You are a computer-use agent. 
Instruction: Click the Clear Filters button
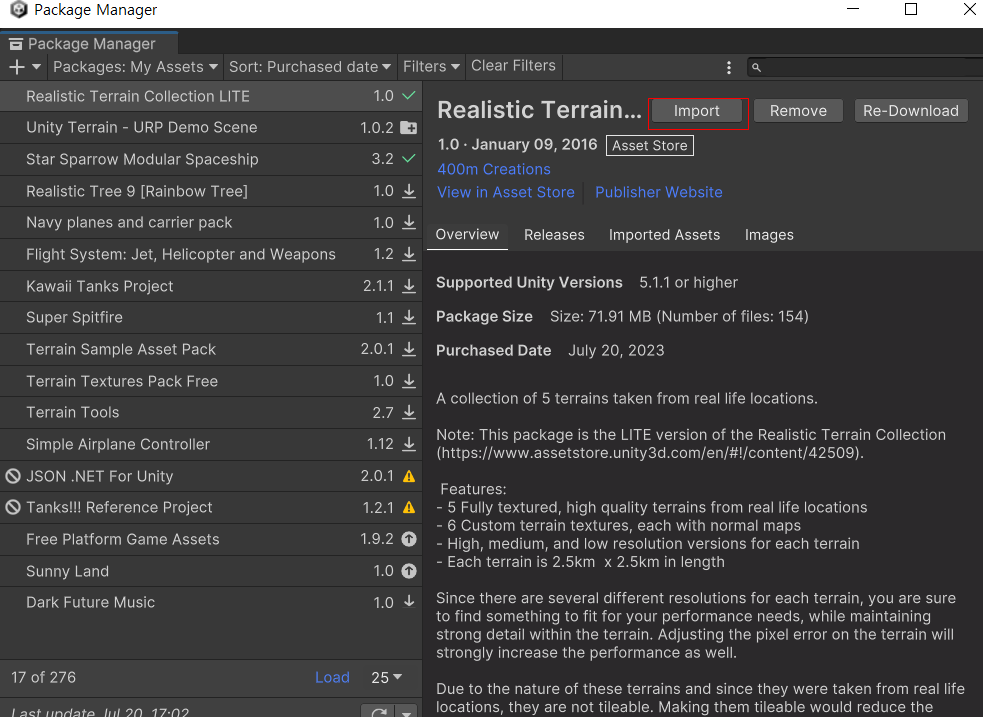click(513, 66)
